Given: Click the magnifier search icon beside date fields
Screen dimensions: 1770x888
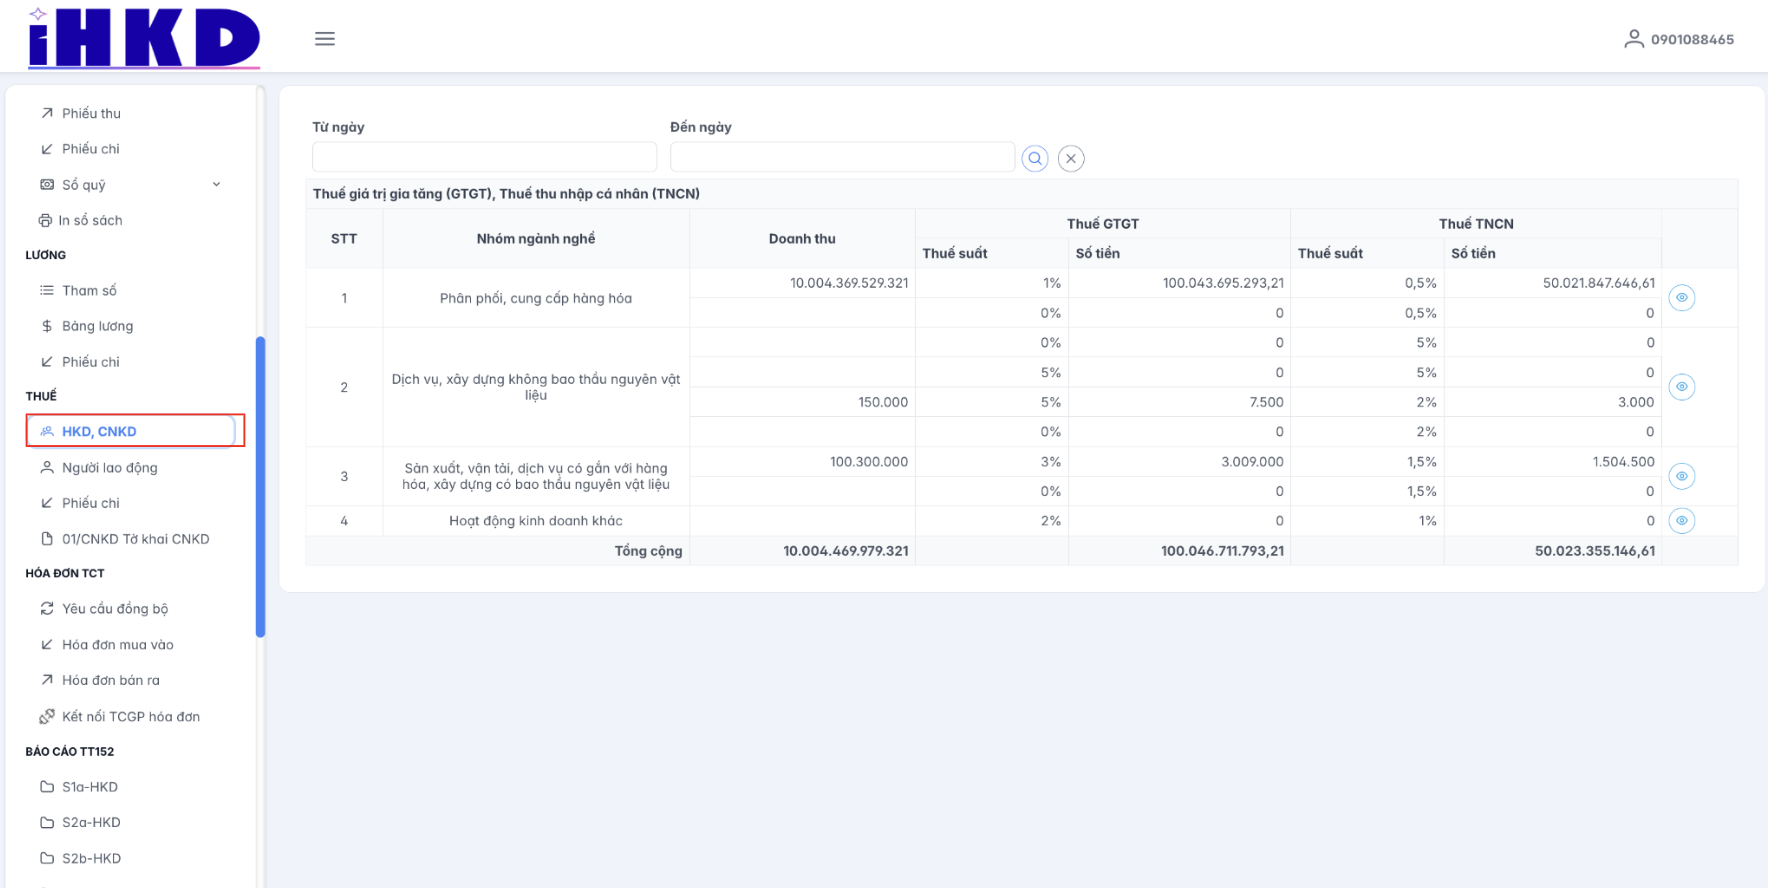Looking at the screenshot, I should pos(1035,159).
